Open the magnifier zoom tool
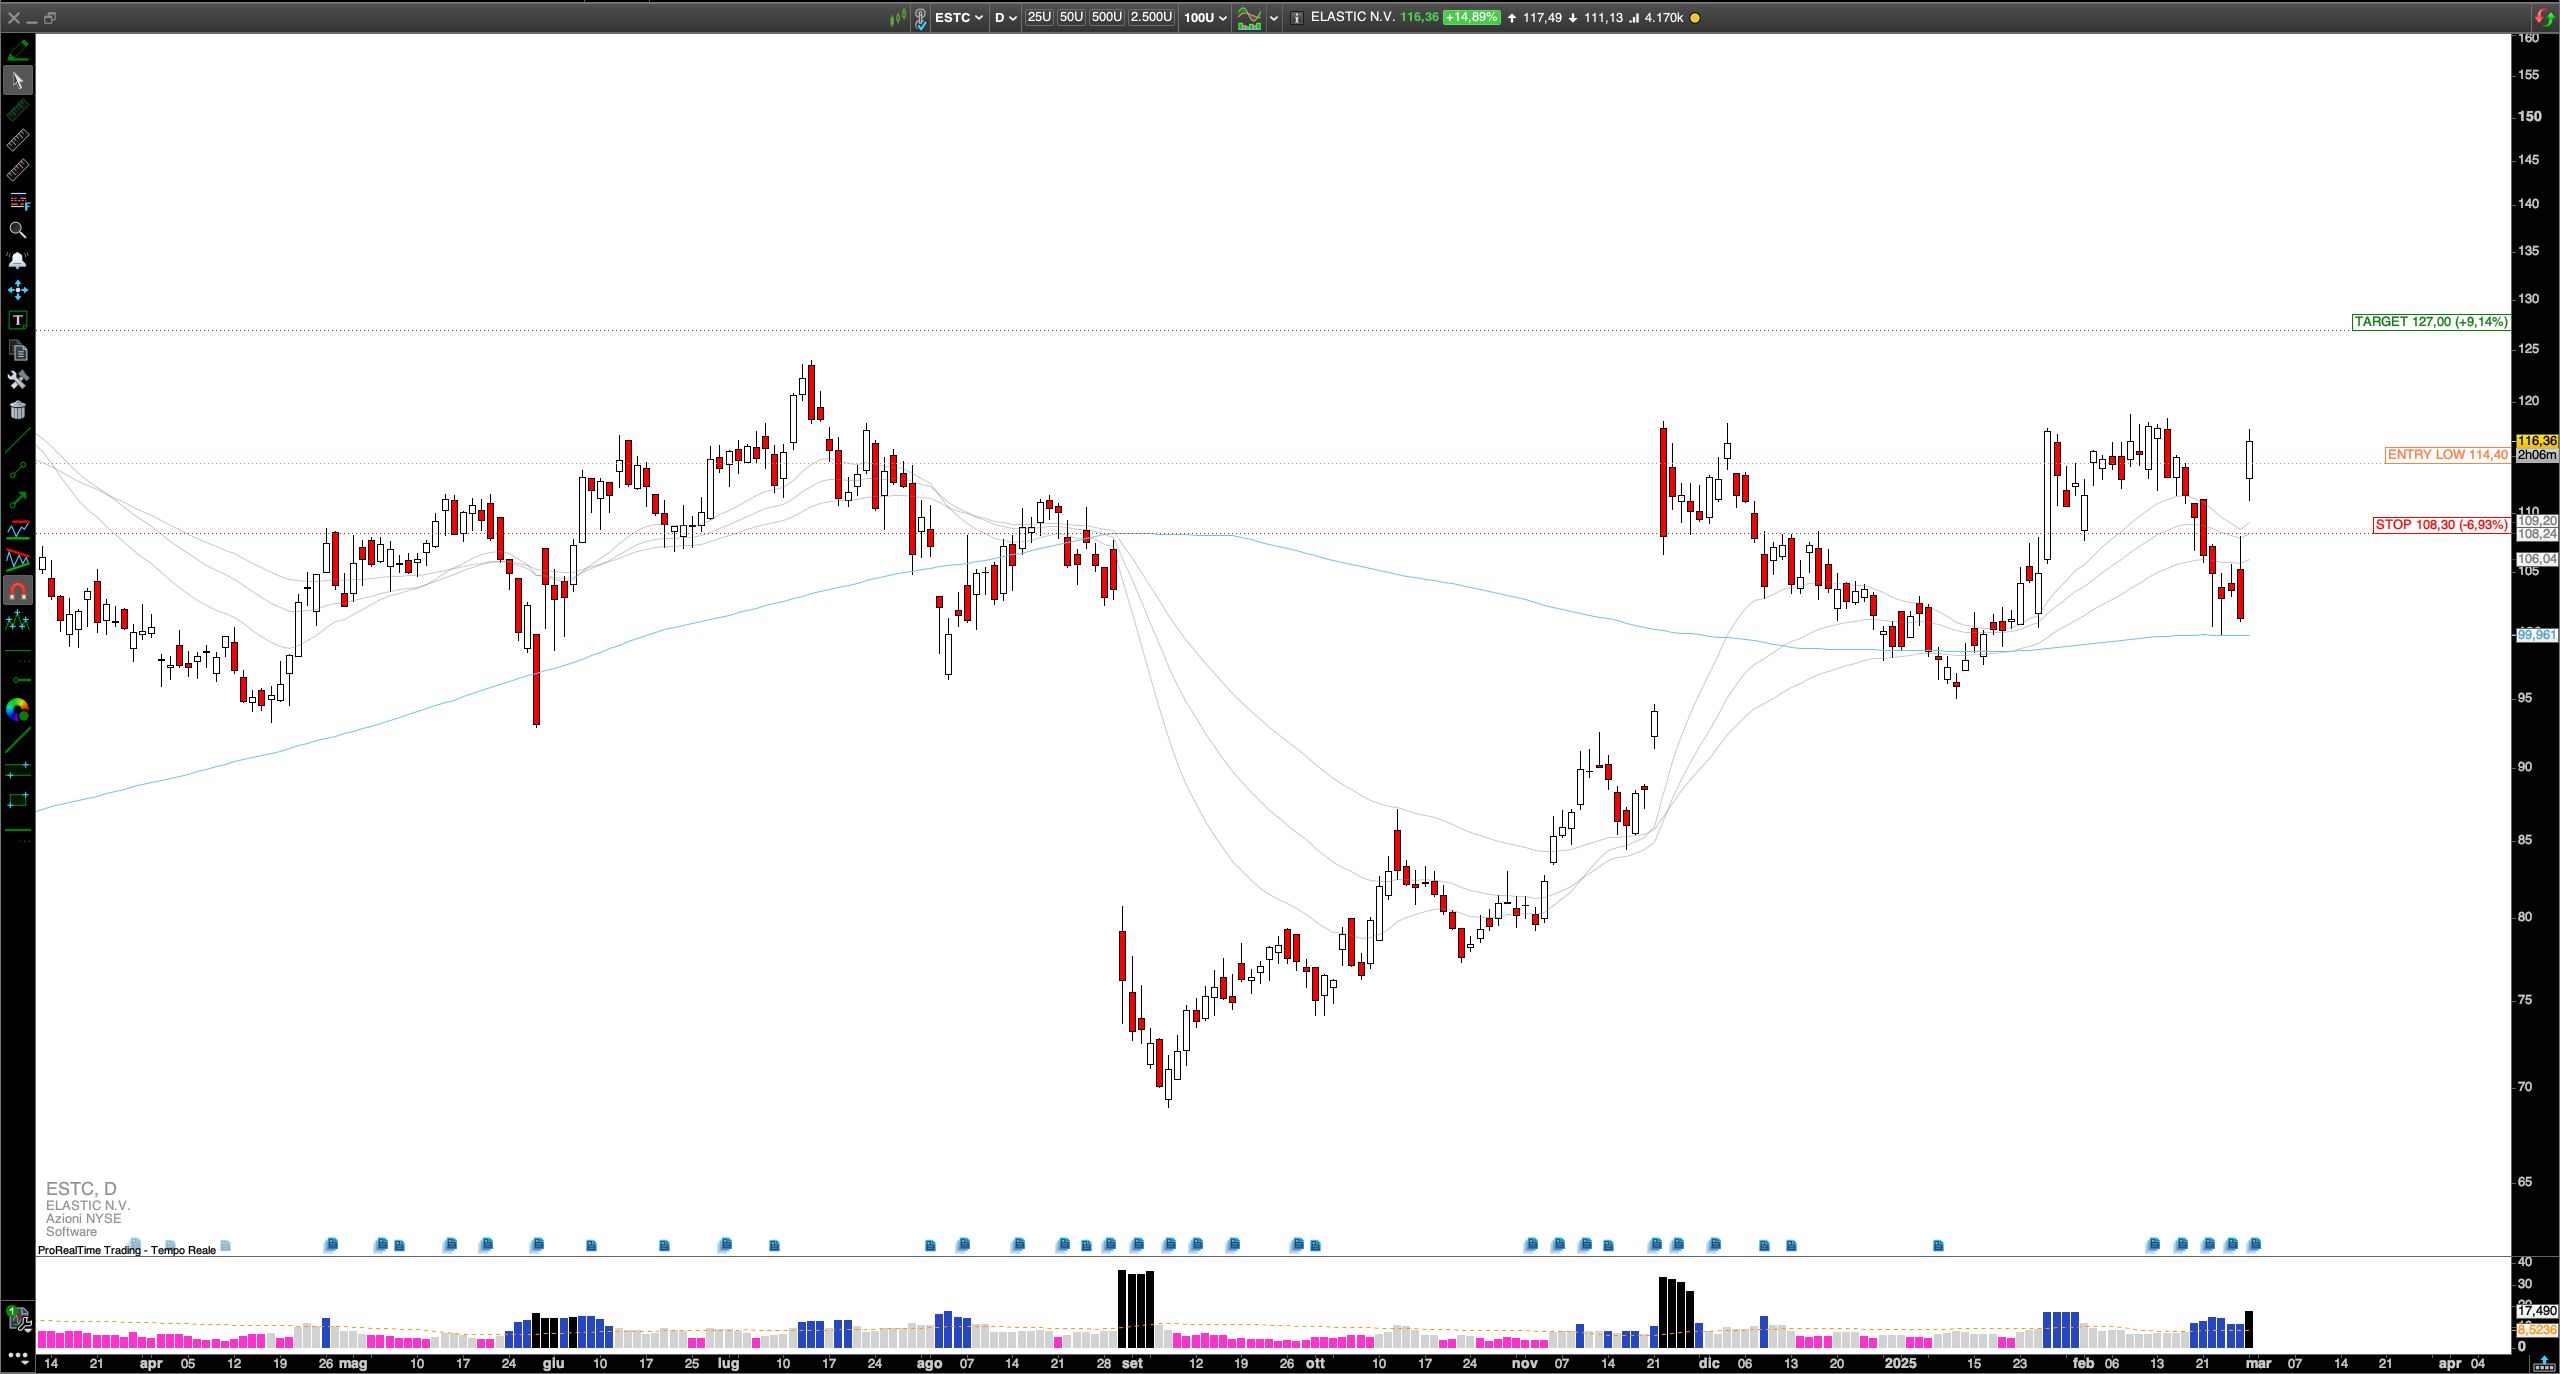The width and height of the screenshot is (2560, 1374). tap(17, 230)
